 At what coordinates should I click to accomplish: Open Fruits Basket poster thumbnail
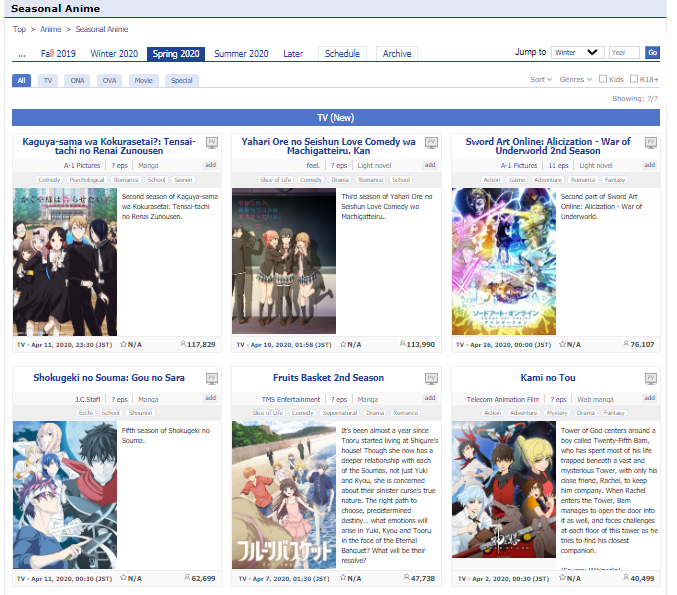(284, 495)
